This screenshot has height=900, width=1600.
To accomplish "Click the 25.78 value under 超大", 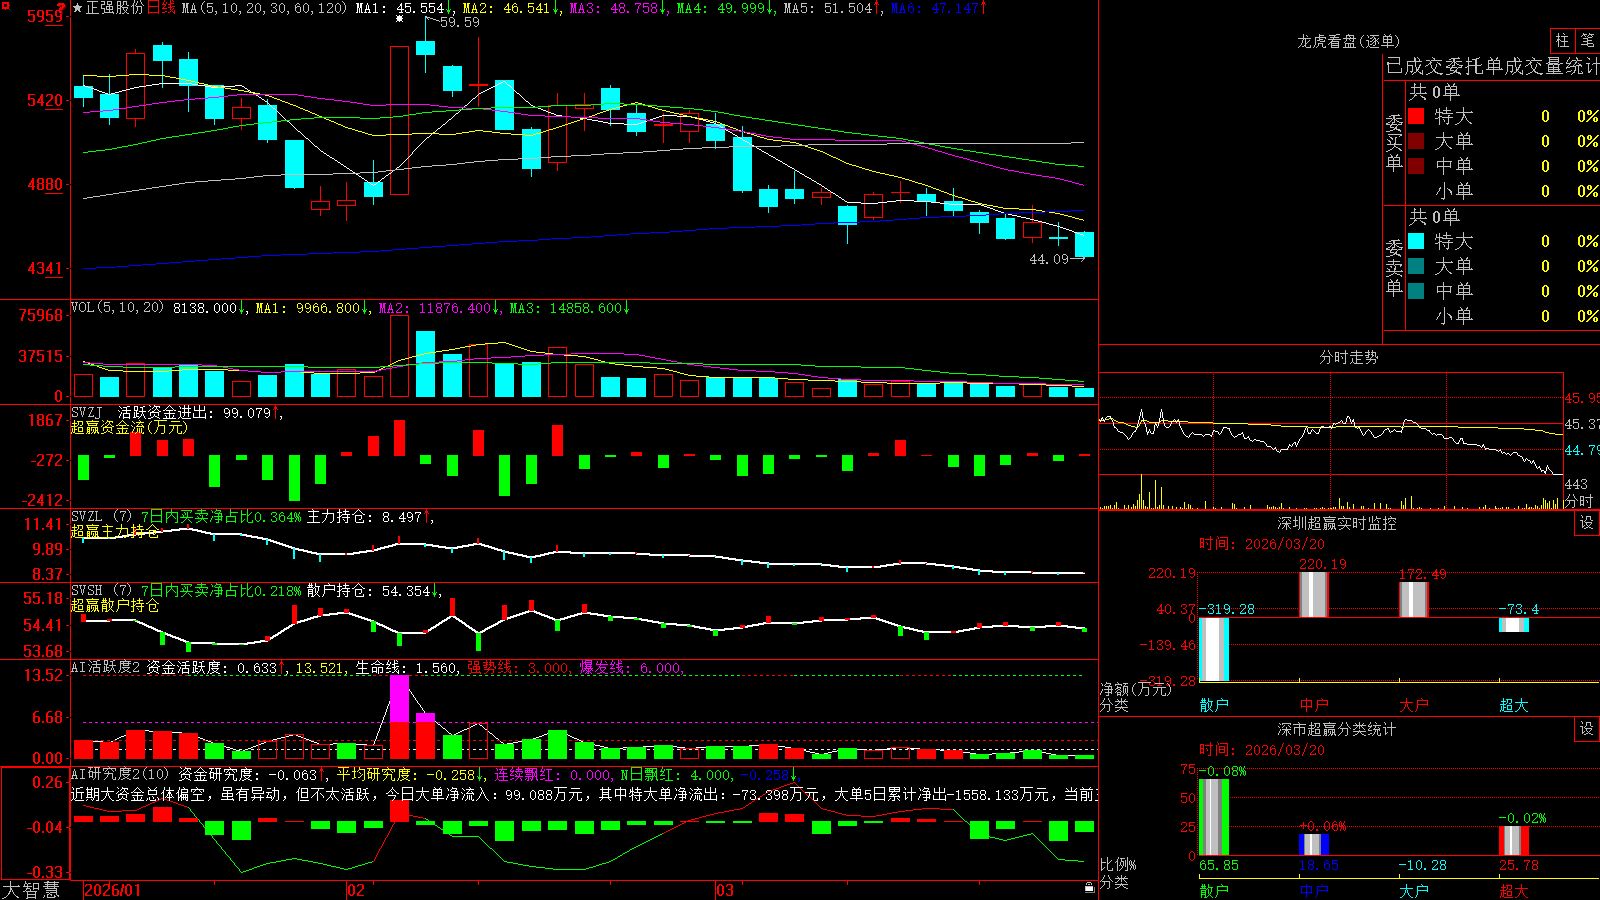I will 1518,865.
